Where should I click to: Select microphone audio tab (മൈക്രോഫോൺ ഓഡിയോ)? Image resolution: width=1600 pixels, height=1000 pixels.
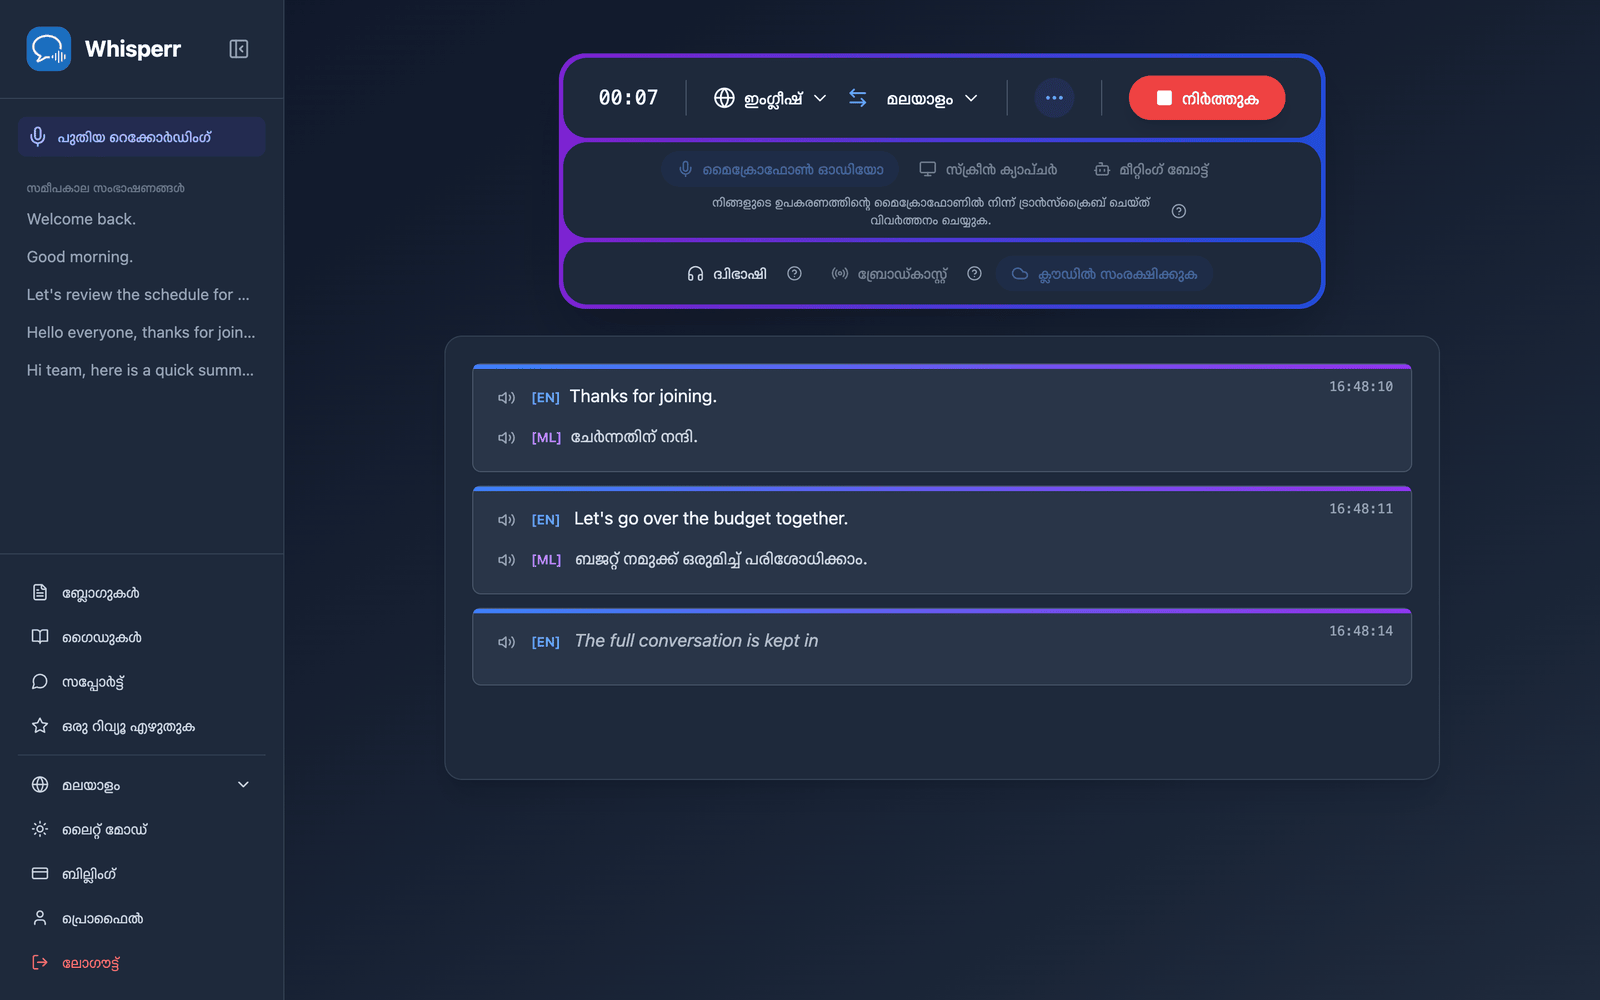[781, 169]
